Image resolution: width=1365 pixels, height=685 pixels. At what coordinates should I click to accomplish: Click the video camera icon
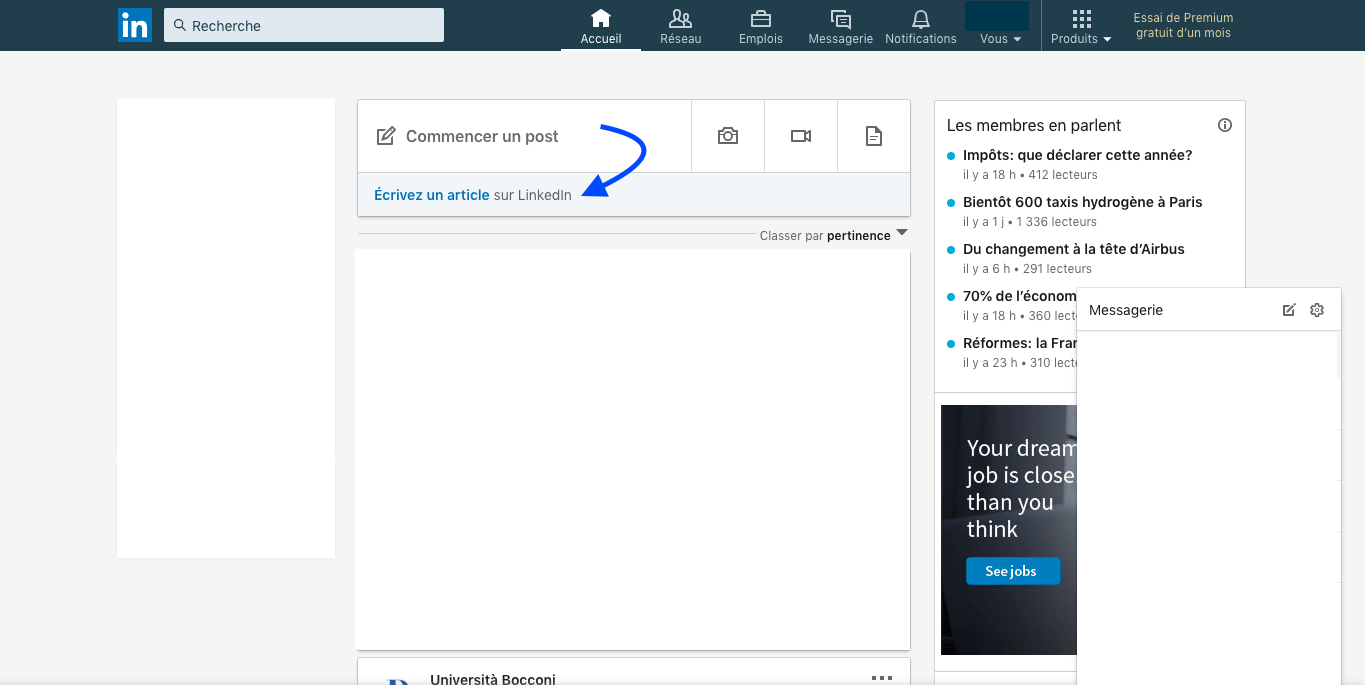pyautogui.click(x=801, y=136)
